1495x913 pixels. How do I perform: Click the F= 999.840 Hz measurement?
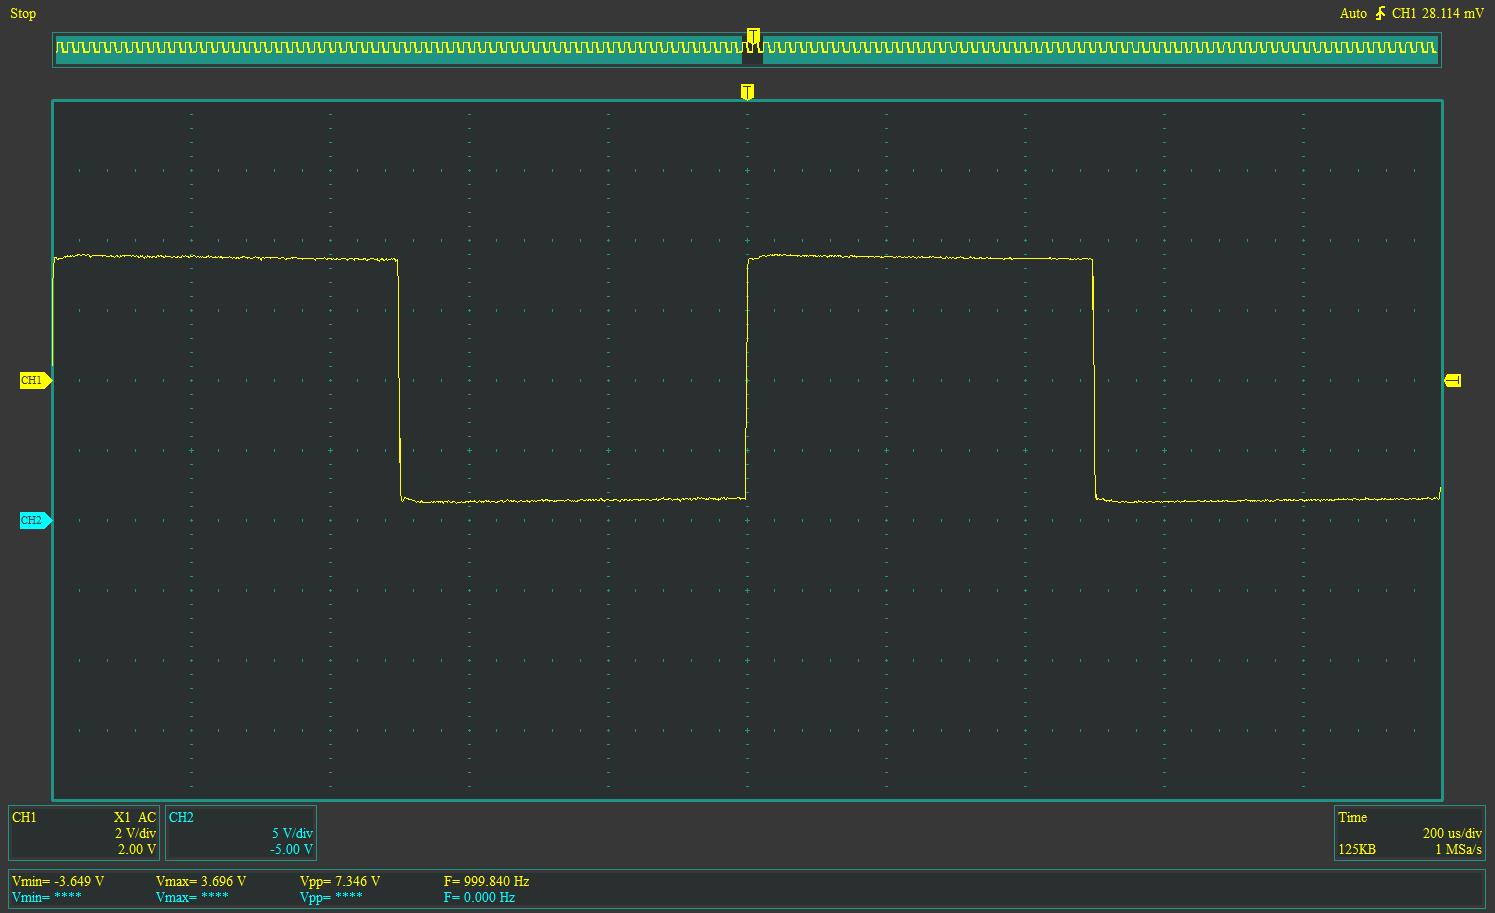point(486,881)
